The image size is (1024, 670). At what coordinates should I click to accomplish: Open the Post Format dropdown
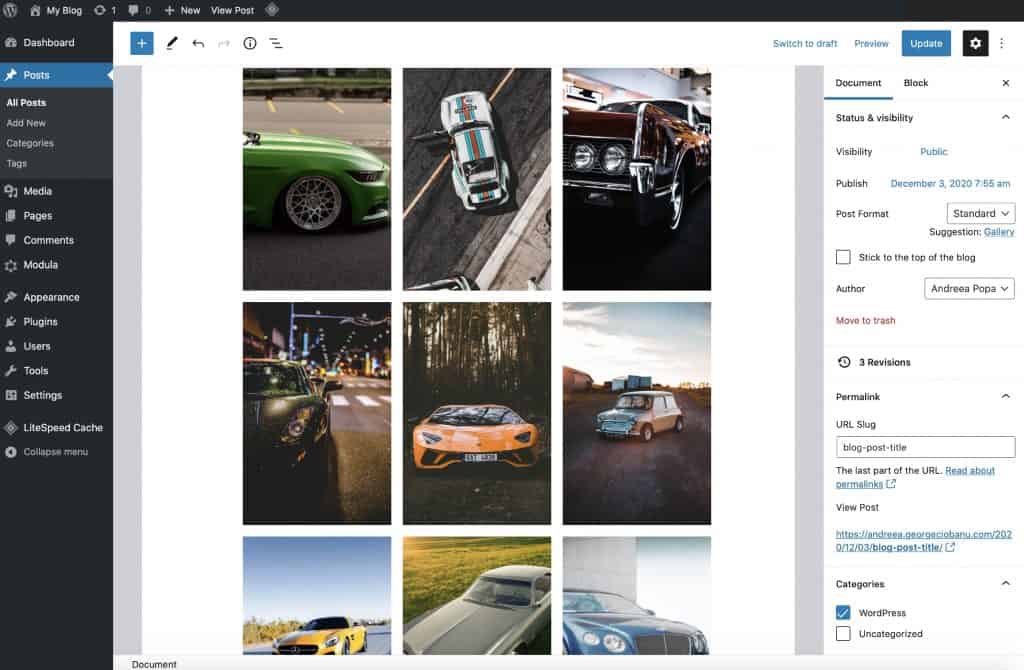(x=981, y=214)
